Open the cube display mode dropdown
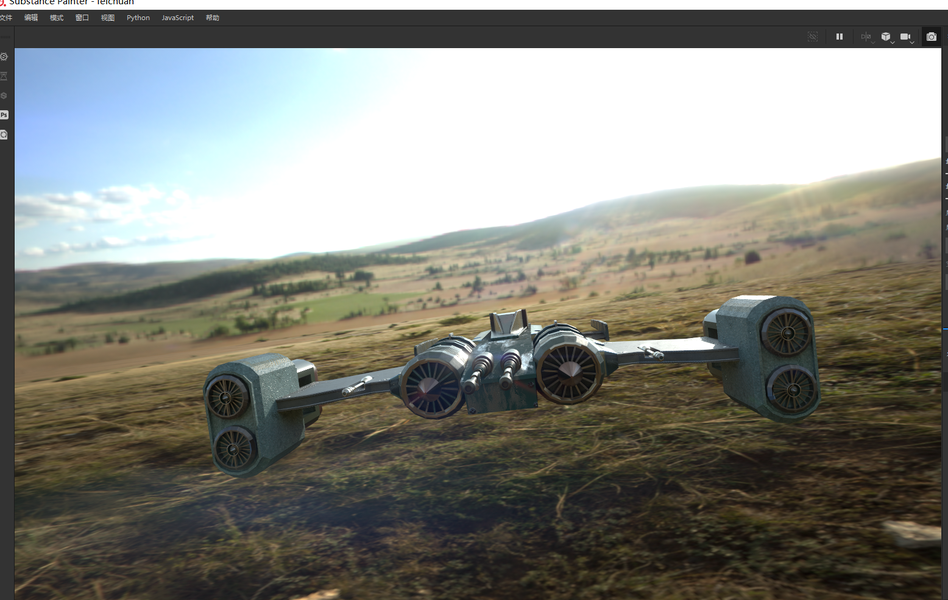The width and height of the screenshot is (948, 600). point(887,38)
